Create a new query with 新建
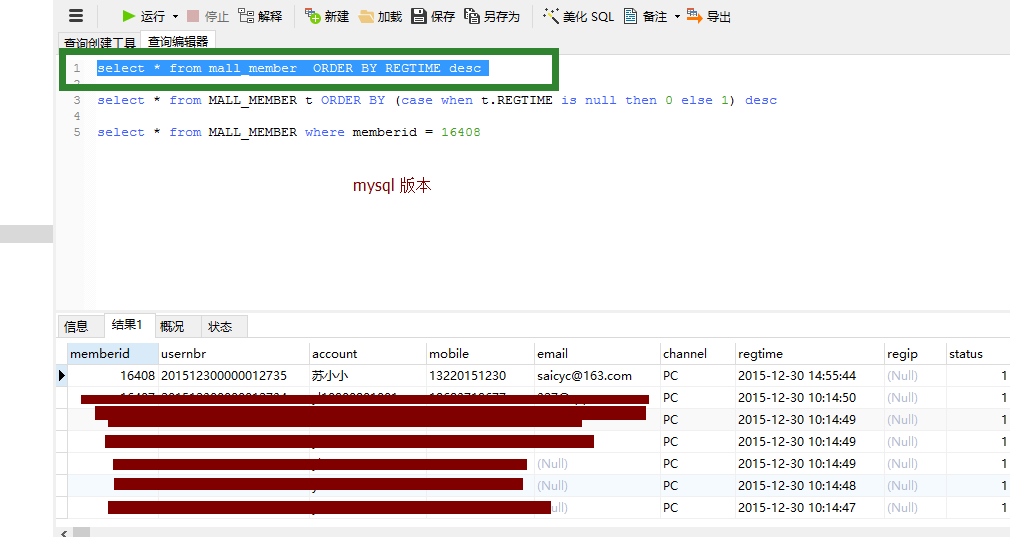The width and height of the screenshot is (1010, 537). [327, 16]
